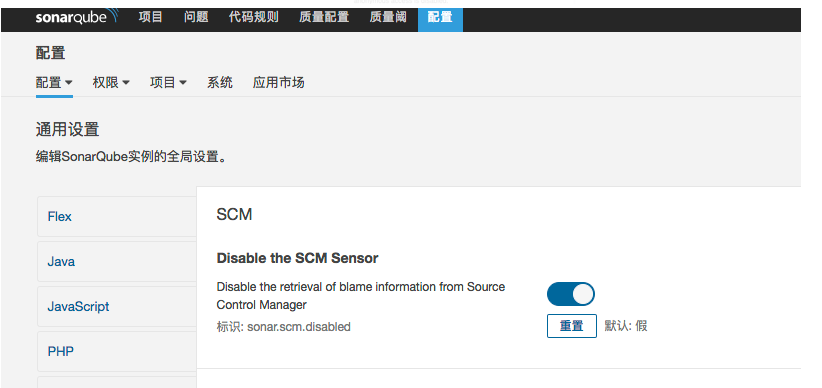Select the PHP settings category
This screenshot has width=822, height=388.
117,351
